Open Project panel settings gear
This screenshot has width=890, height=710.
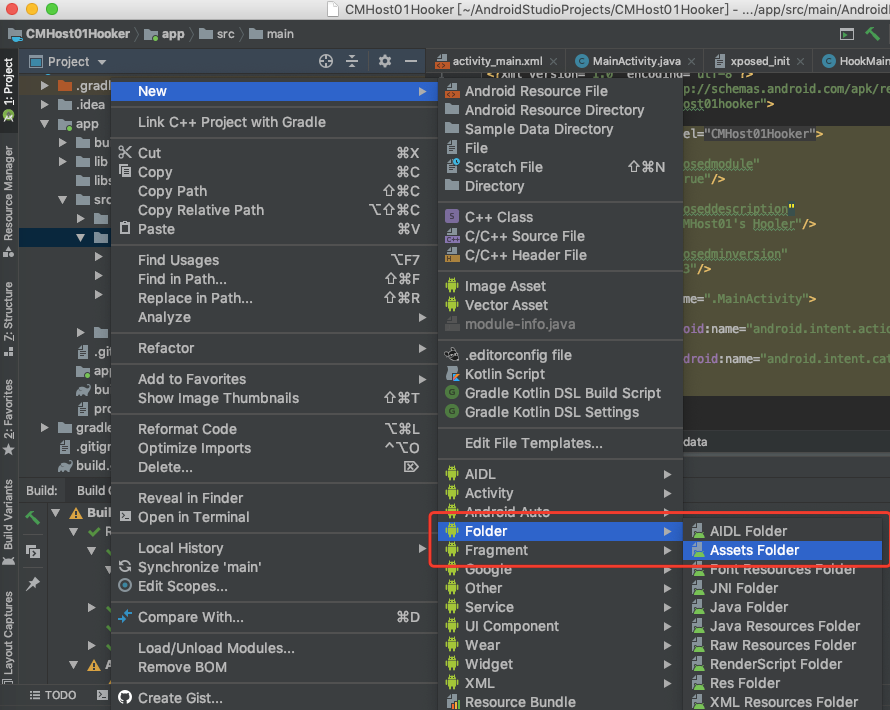pos(385,61)
